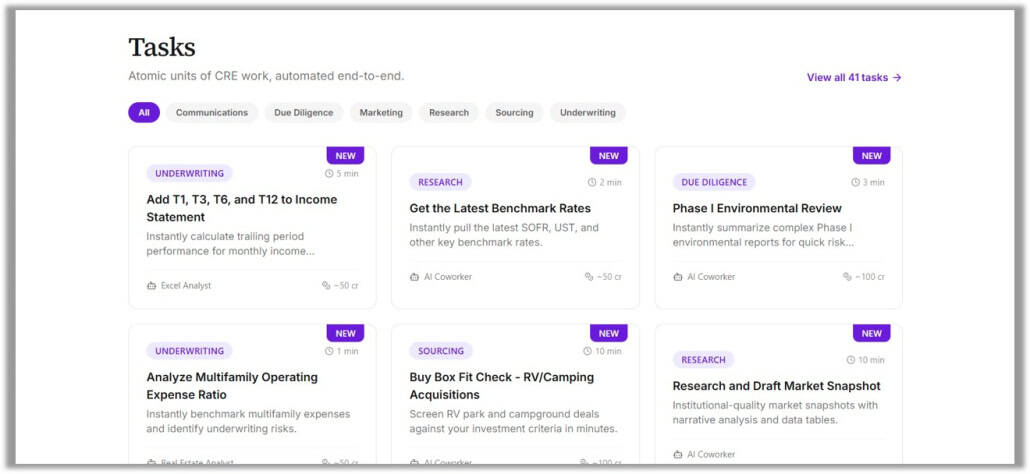The height and width of the screenshot is (474, 1030).
Task: Click clock icon on Get the Latest Benchmark Rates card
Action: [592, 183]
